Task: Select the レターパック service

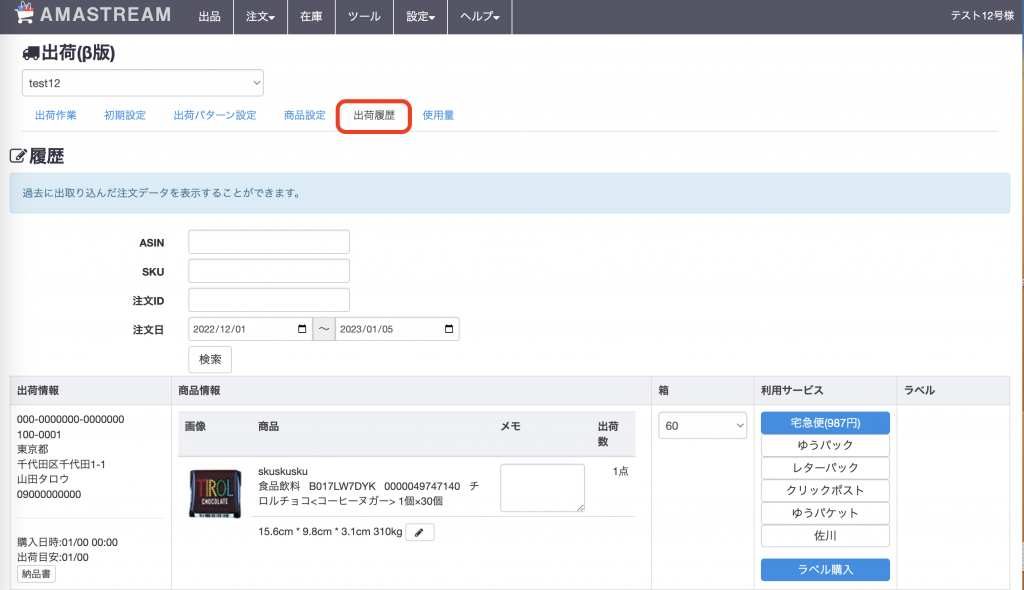Action: (x=825, y=468)
